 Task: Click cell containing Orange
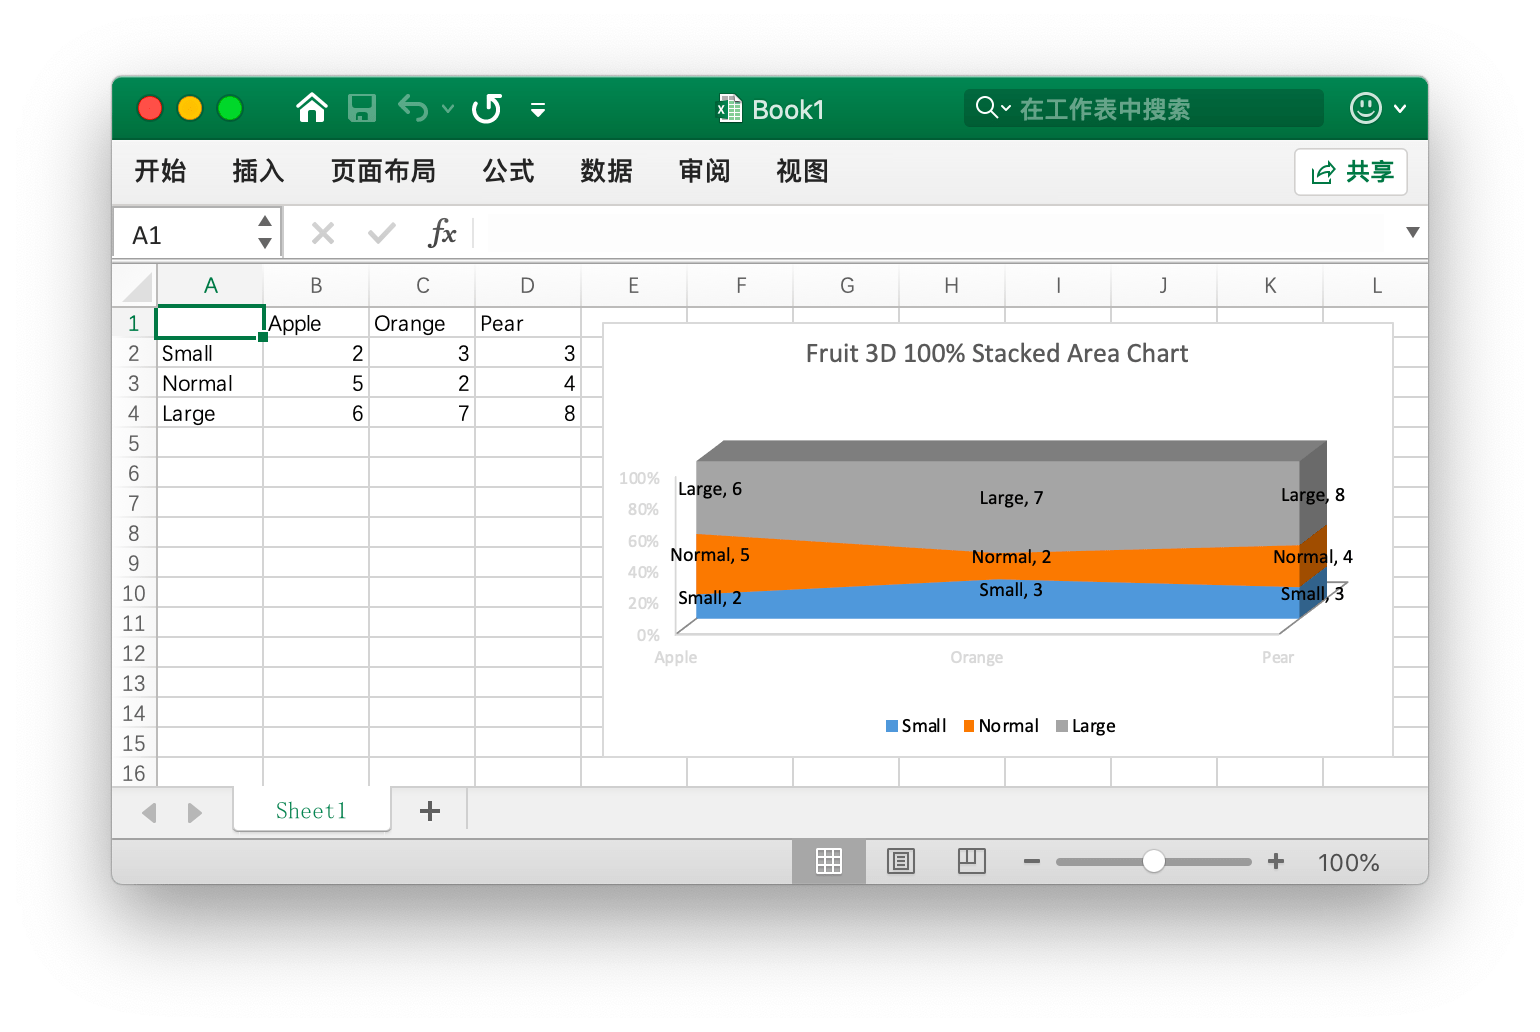click(x=422, y=323)
